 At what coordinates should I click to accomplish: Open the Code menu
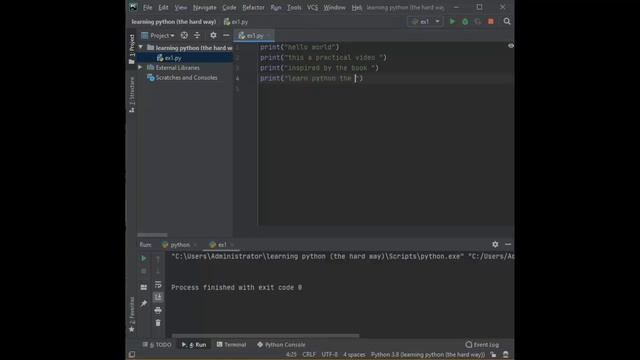coord(229,7)
